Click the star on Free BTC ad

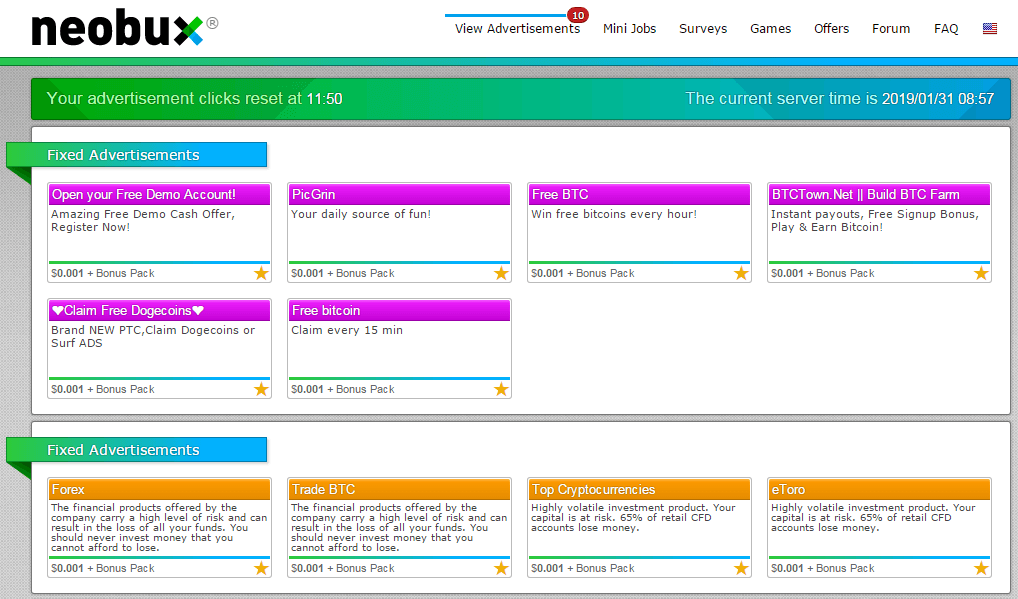741,273
